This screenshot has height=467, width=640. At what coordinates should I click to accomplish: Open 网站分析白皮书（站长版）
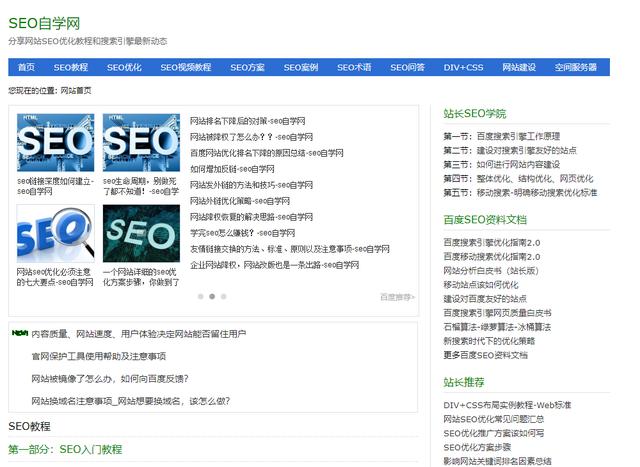491,271
